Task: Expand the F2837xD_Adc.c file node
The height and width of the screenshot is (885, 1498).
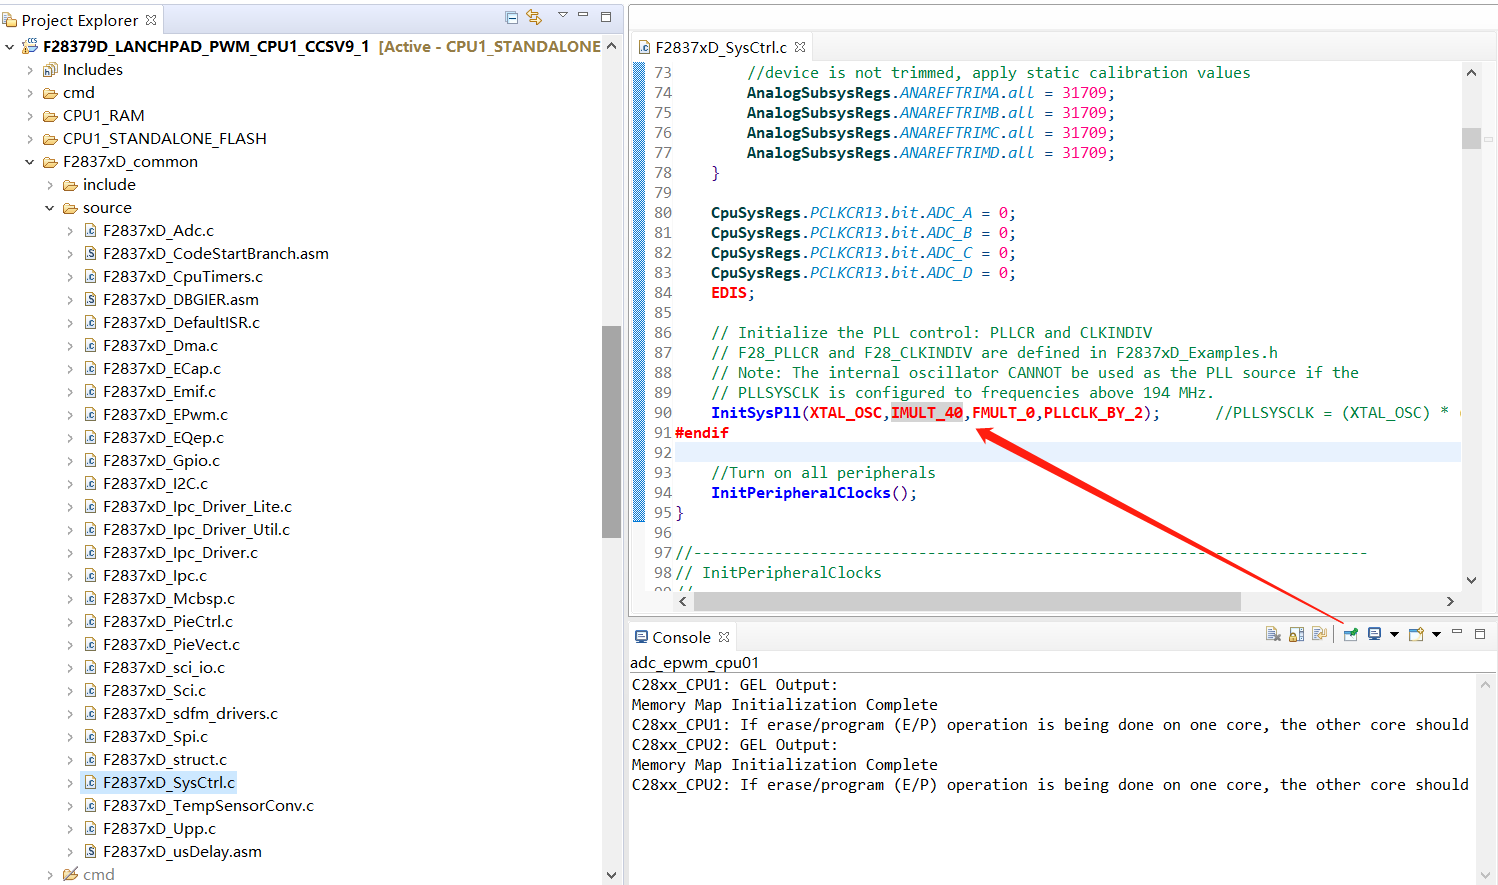Action: pos(70,231)
